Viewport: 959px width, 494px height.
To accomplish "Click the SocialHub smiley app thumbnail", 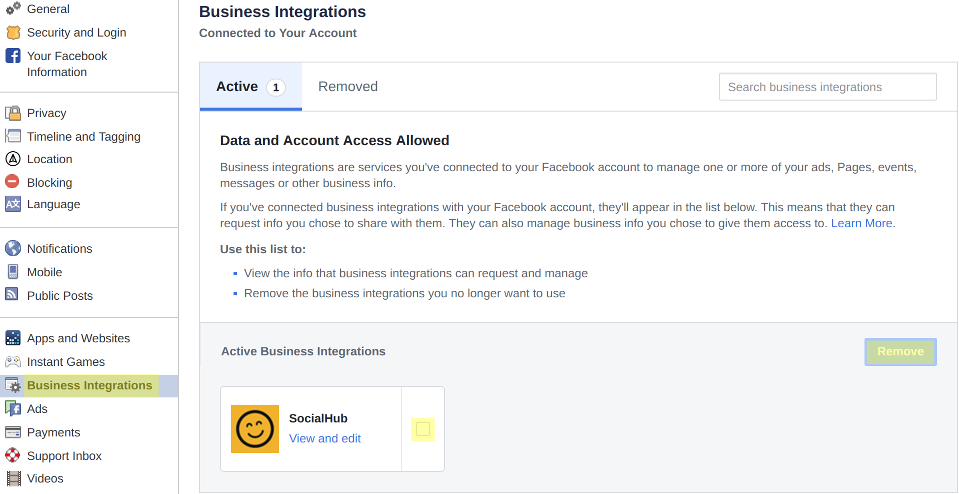I will (x=255, y=429).
